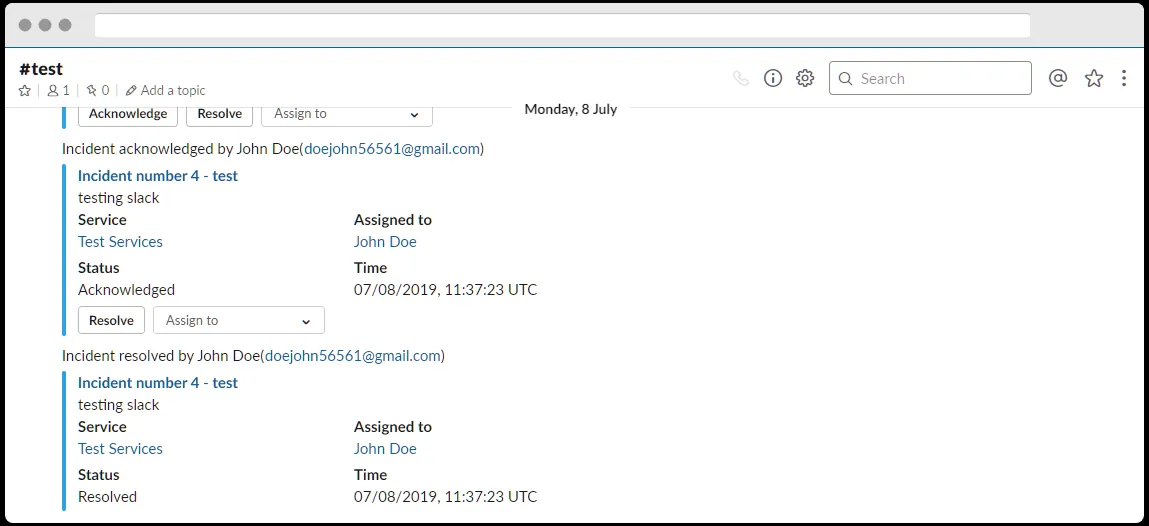Focus the Search field
This screenshot has height=526, width=1149.
pyautogui.click(x=930, y=78)
